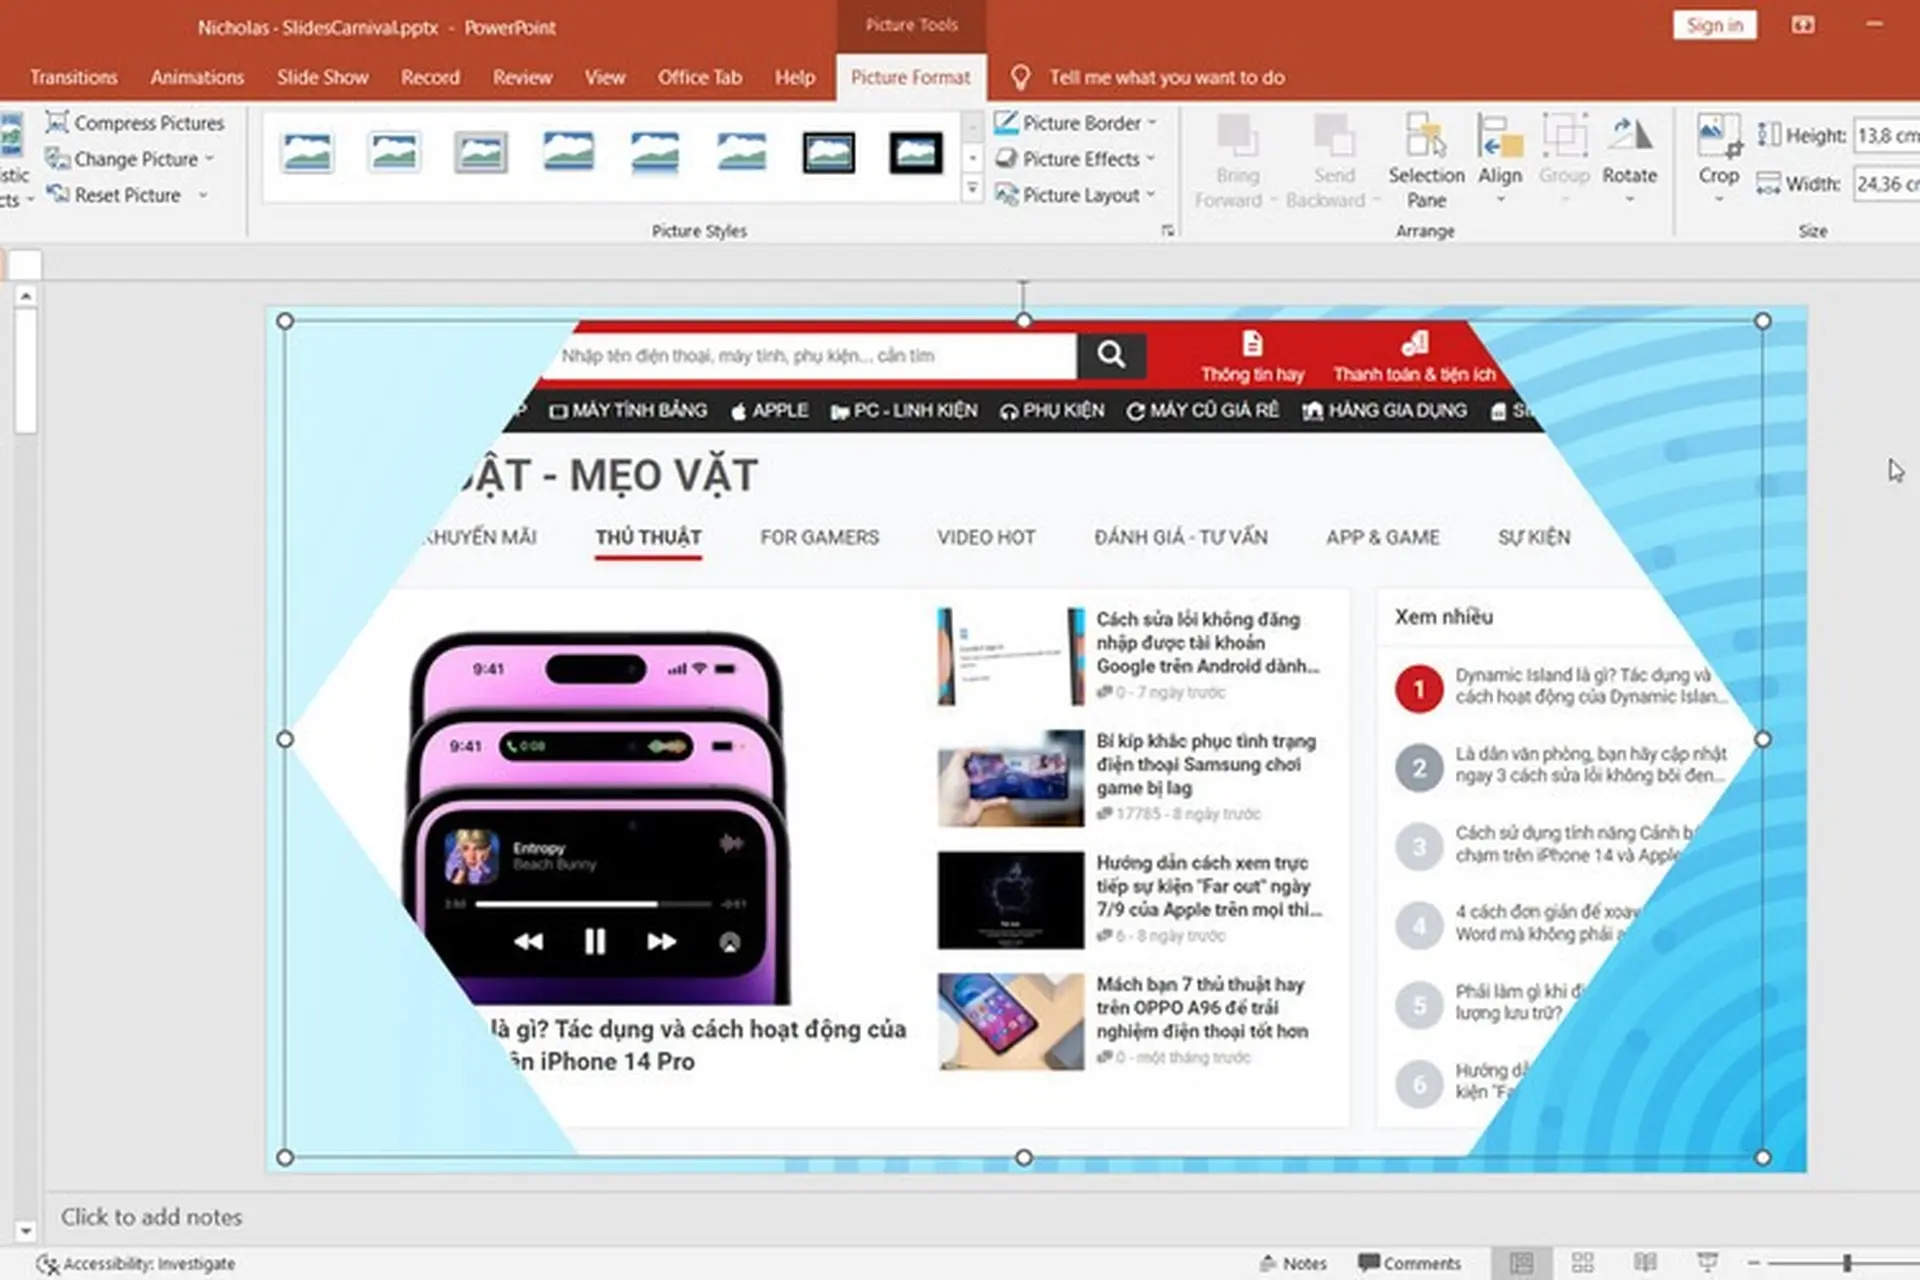Click Tell me what you want to do
The width and height of the screenshot is (1920, 1280).
[1165, 77]
